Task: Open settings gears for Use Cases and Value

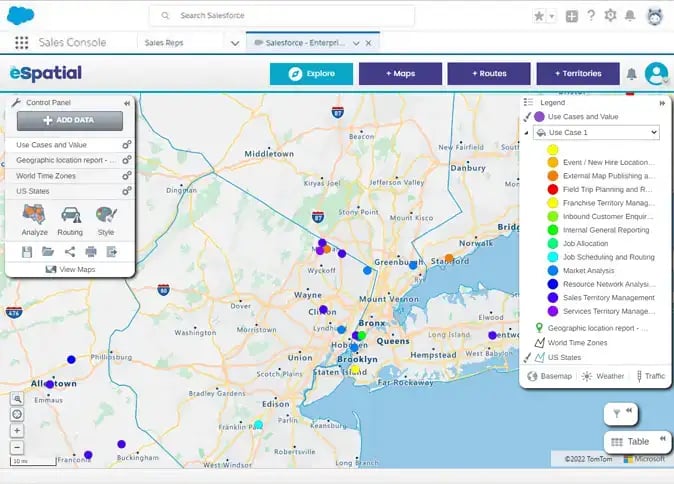Action: pyautogui.click(x=126, y=145)
